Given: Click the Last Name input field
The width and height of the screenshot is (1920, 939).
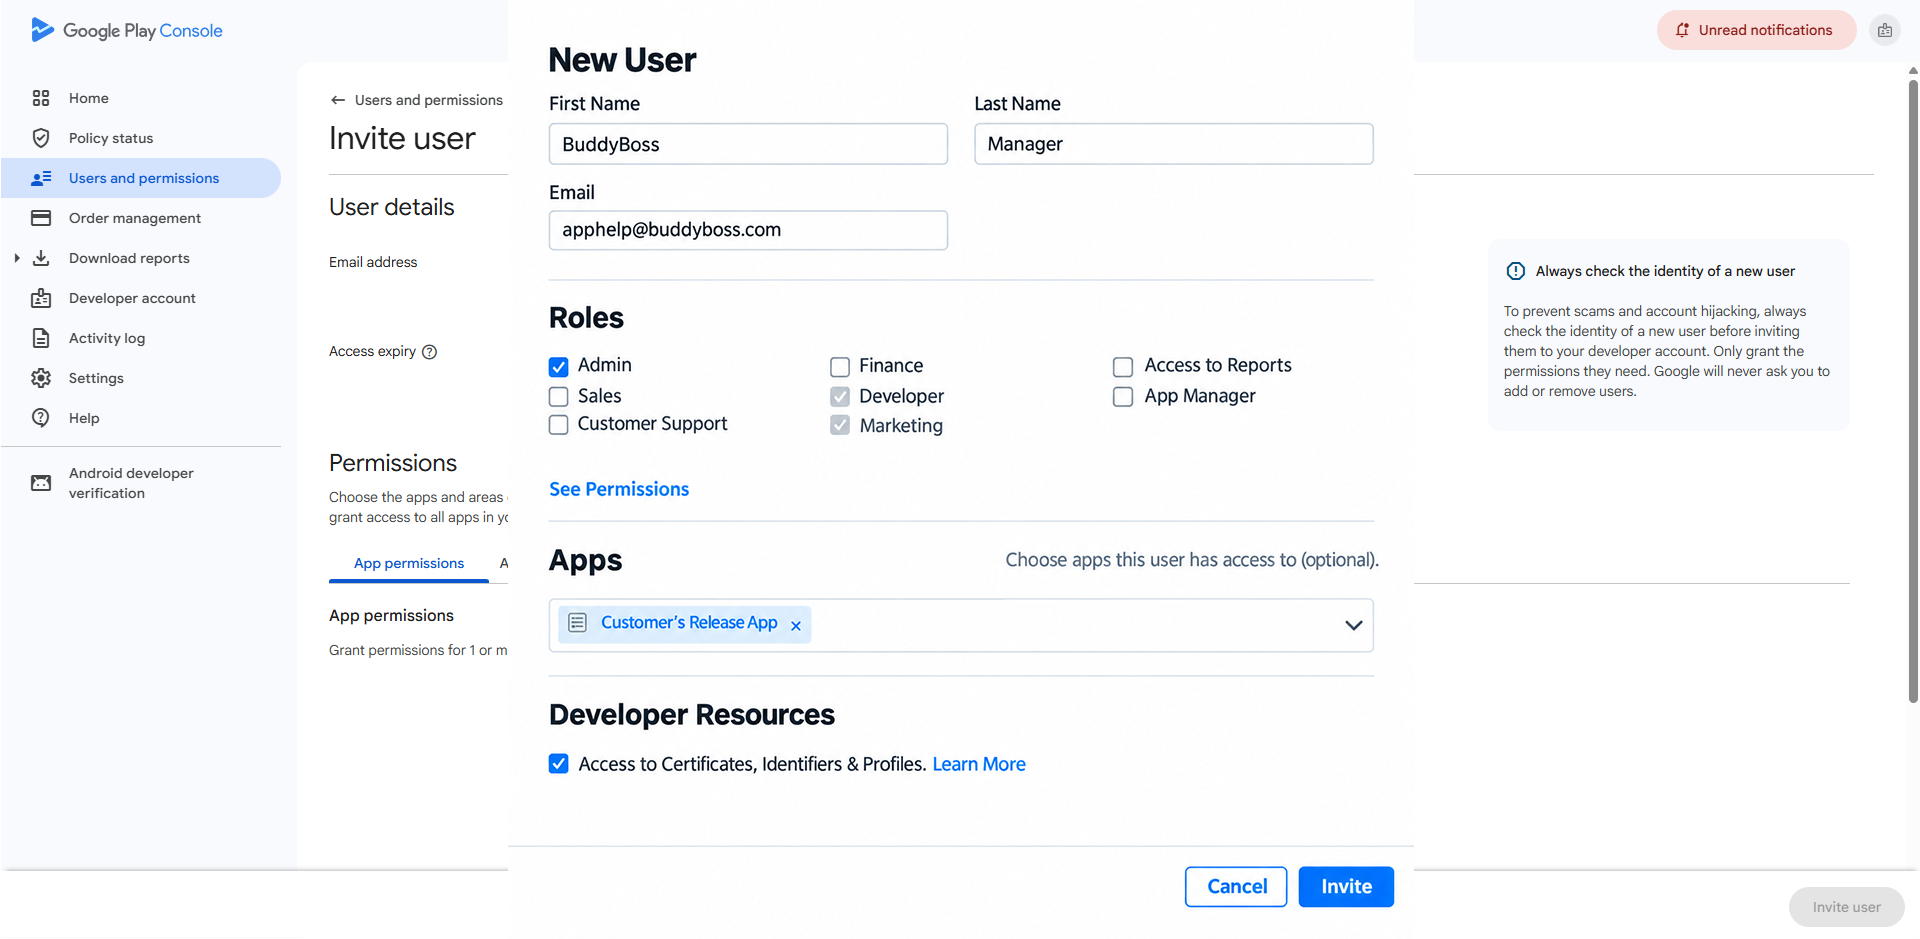Looking at the screenshot, I should pos(1174,144).
